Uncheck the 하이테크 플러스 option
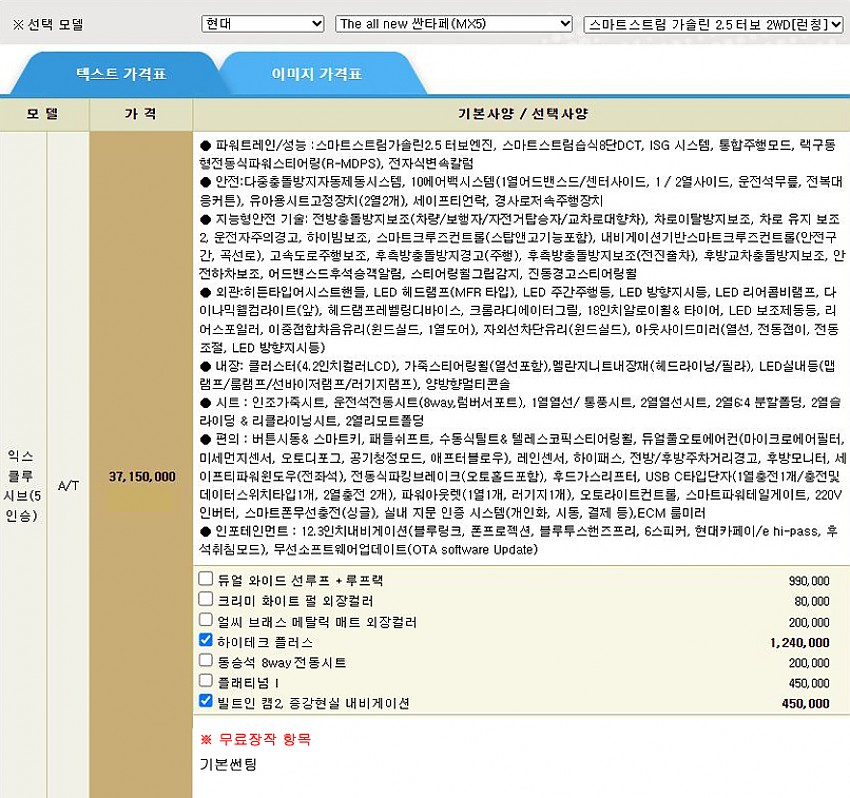Viewport: 850px width, 798px height. click(x=206, y=641)
